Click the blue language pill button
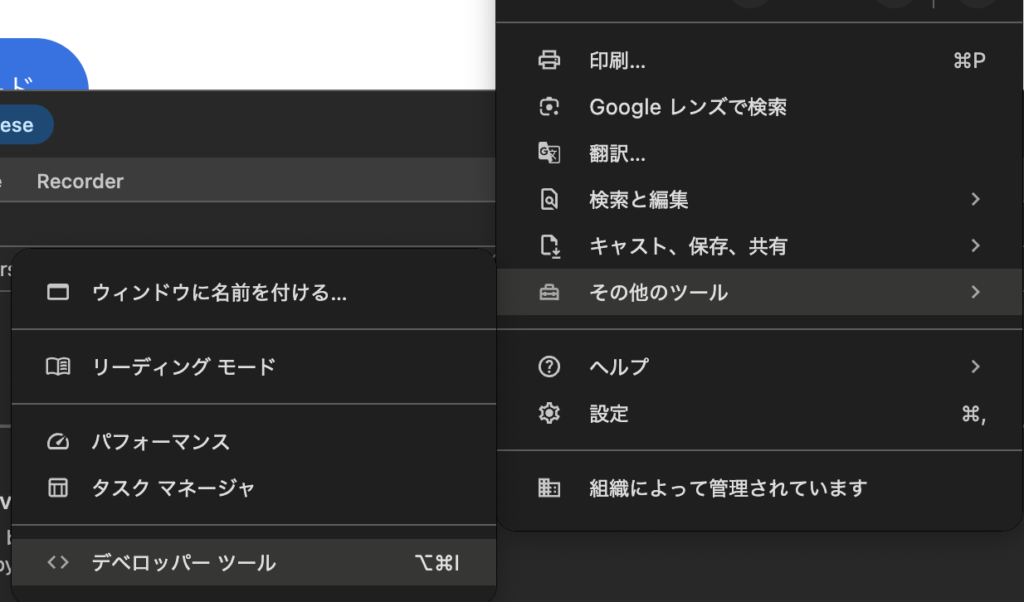The image size is (1024, 602). pos(20,124)
